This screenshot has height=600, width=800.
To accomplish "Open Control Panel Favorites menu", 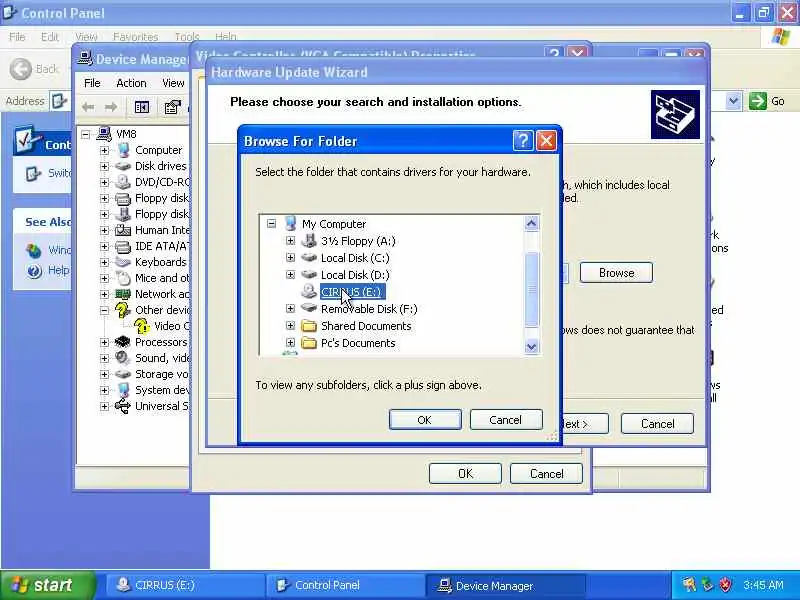I will coord(135,37).
